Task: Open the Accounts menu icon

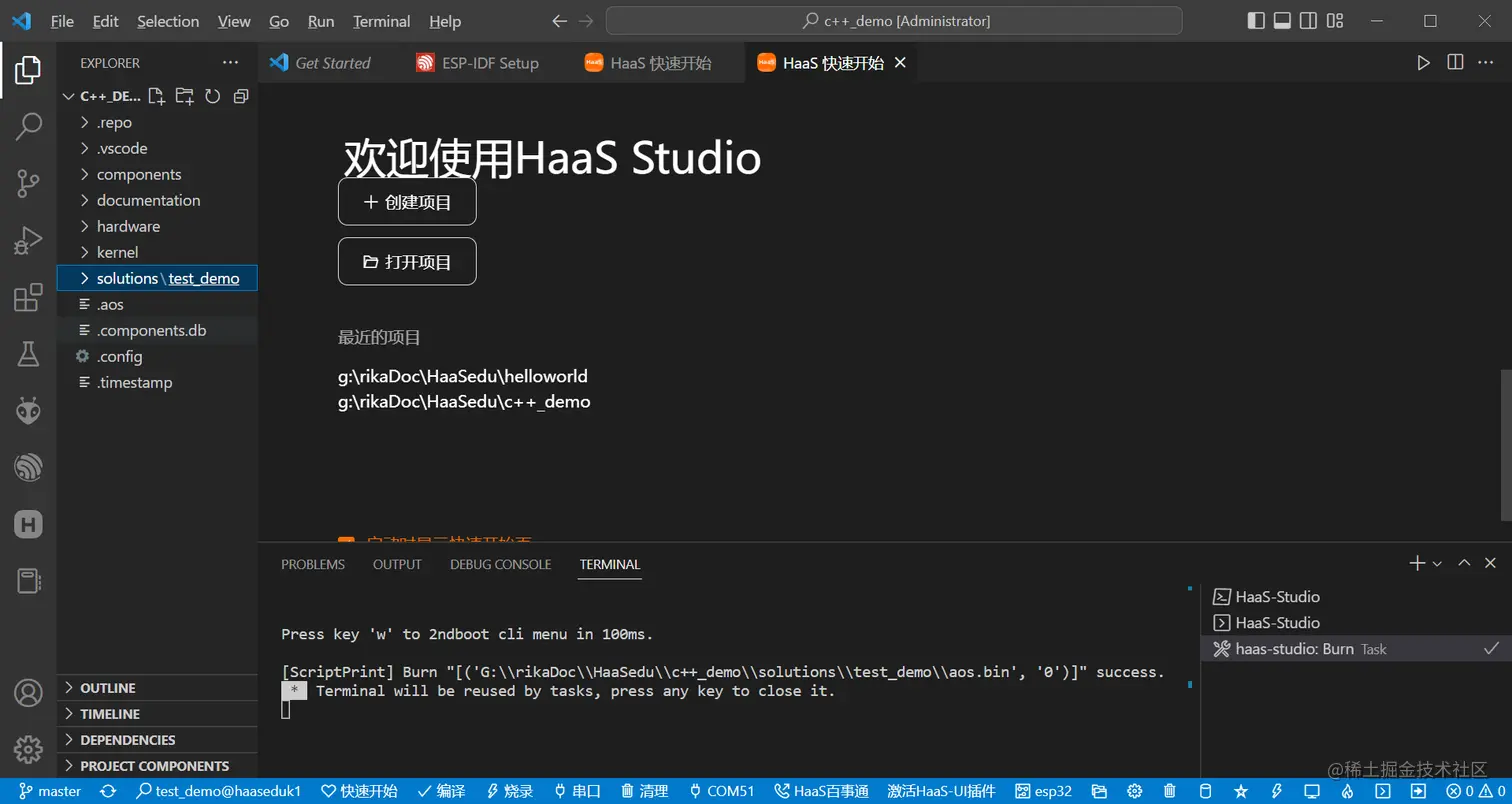Action: pos(28,692)
